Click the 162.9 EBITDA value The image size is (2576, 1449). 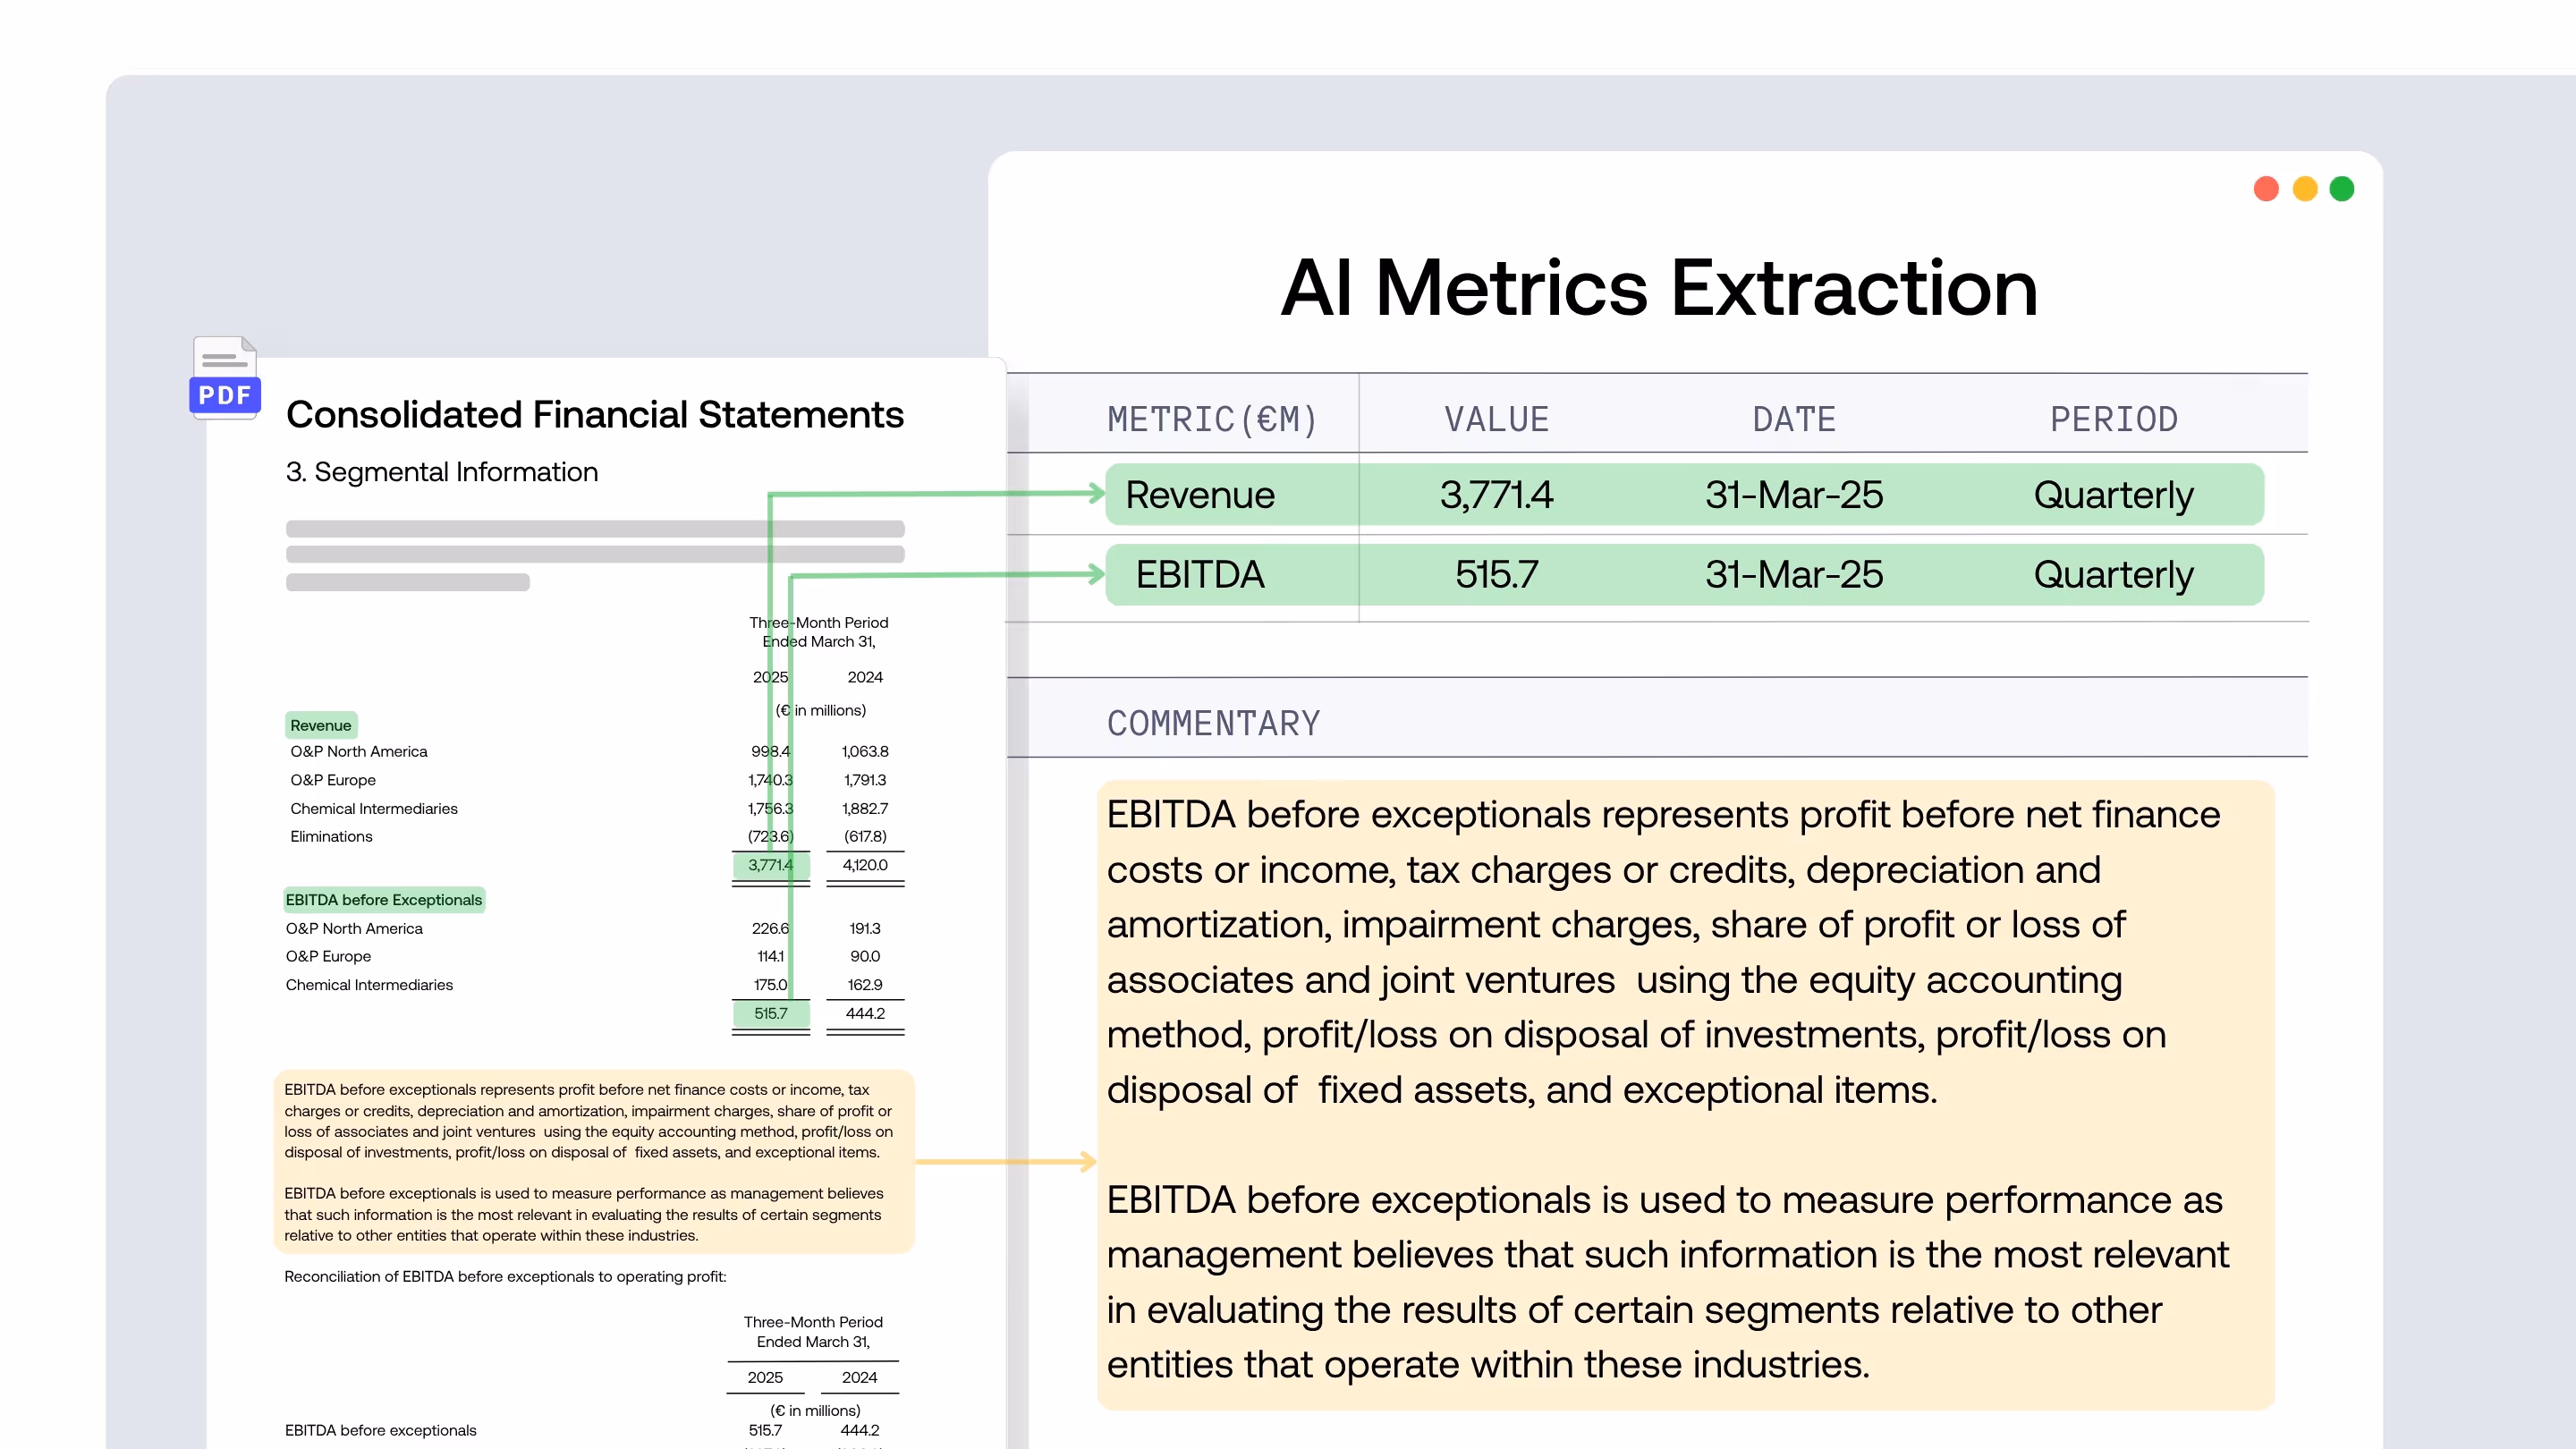tap(865, 985)
